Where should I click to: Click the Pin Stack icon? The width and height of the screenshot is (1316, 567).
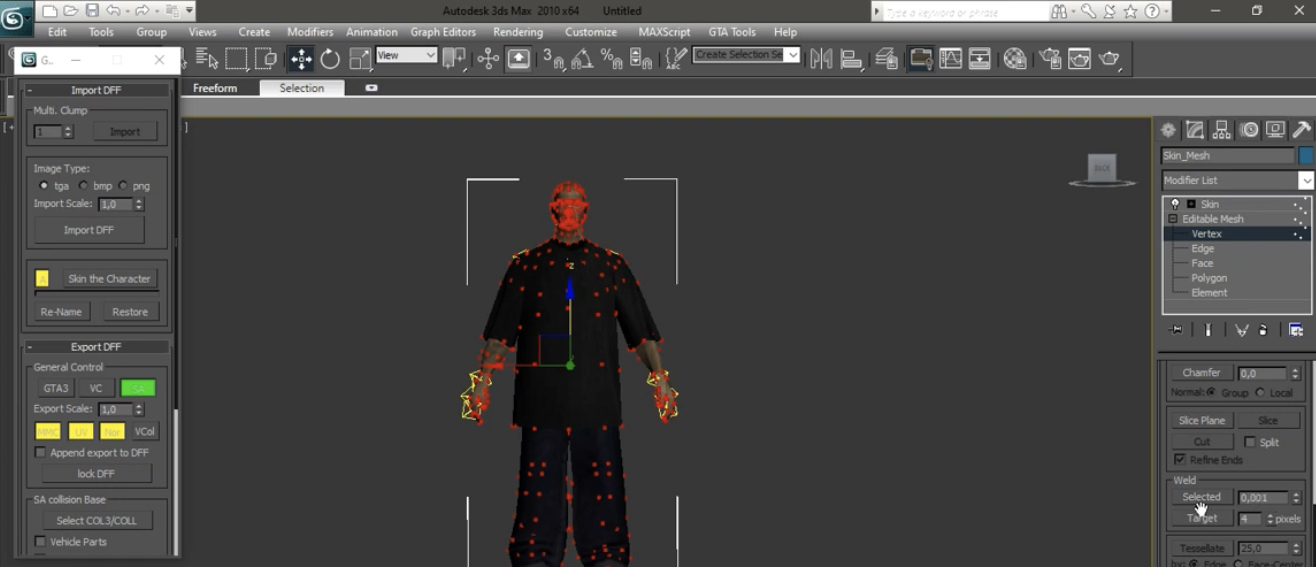(x=1176, y=330)
